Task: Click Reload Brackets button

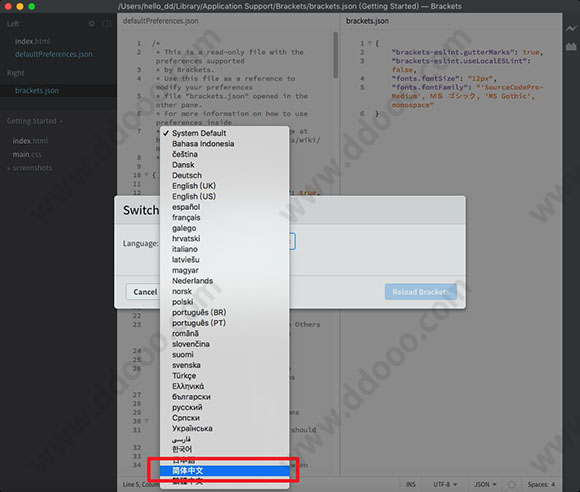Action: click(x=421, y=292)
